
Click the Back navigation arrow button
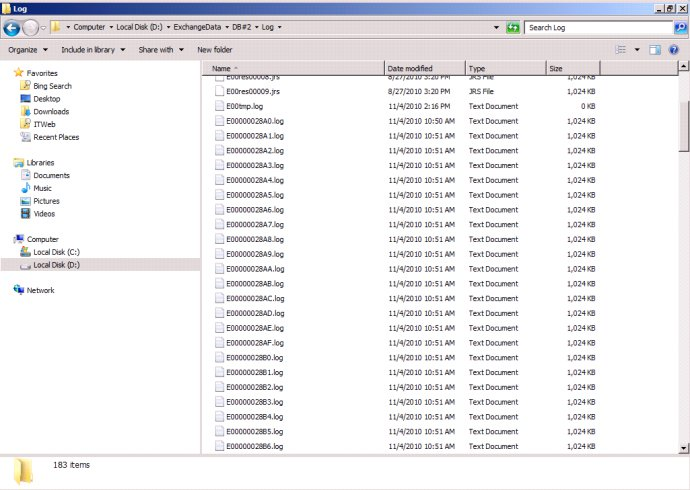tap(13, 28)
